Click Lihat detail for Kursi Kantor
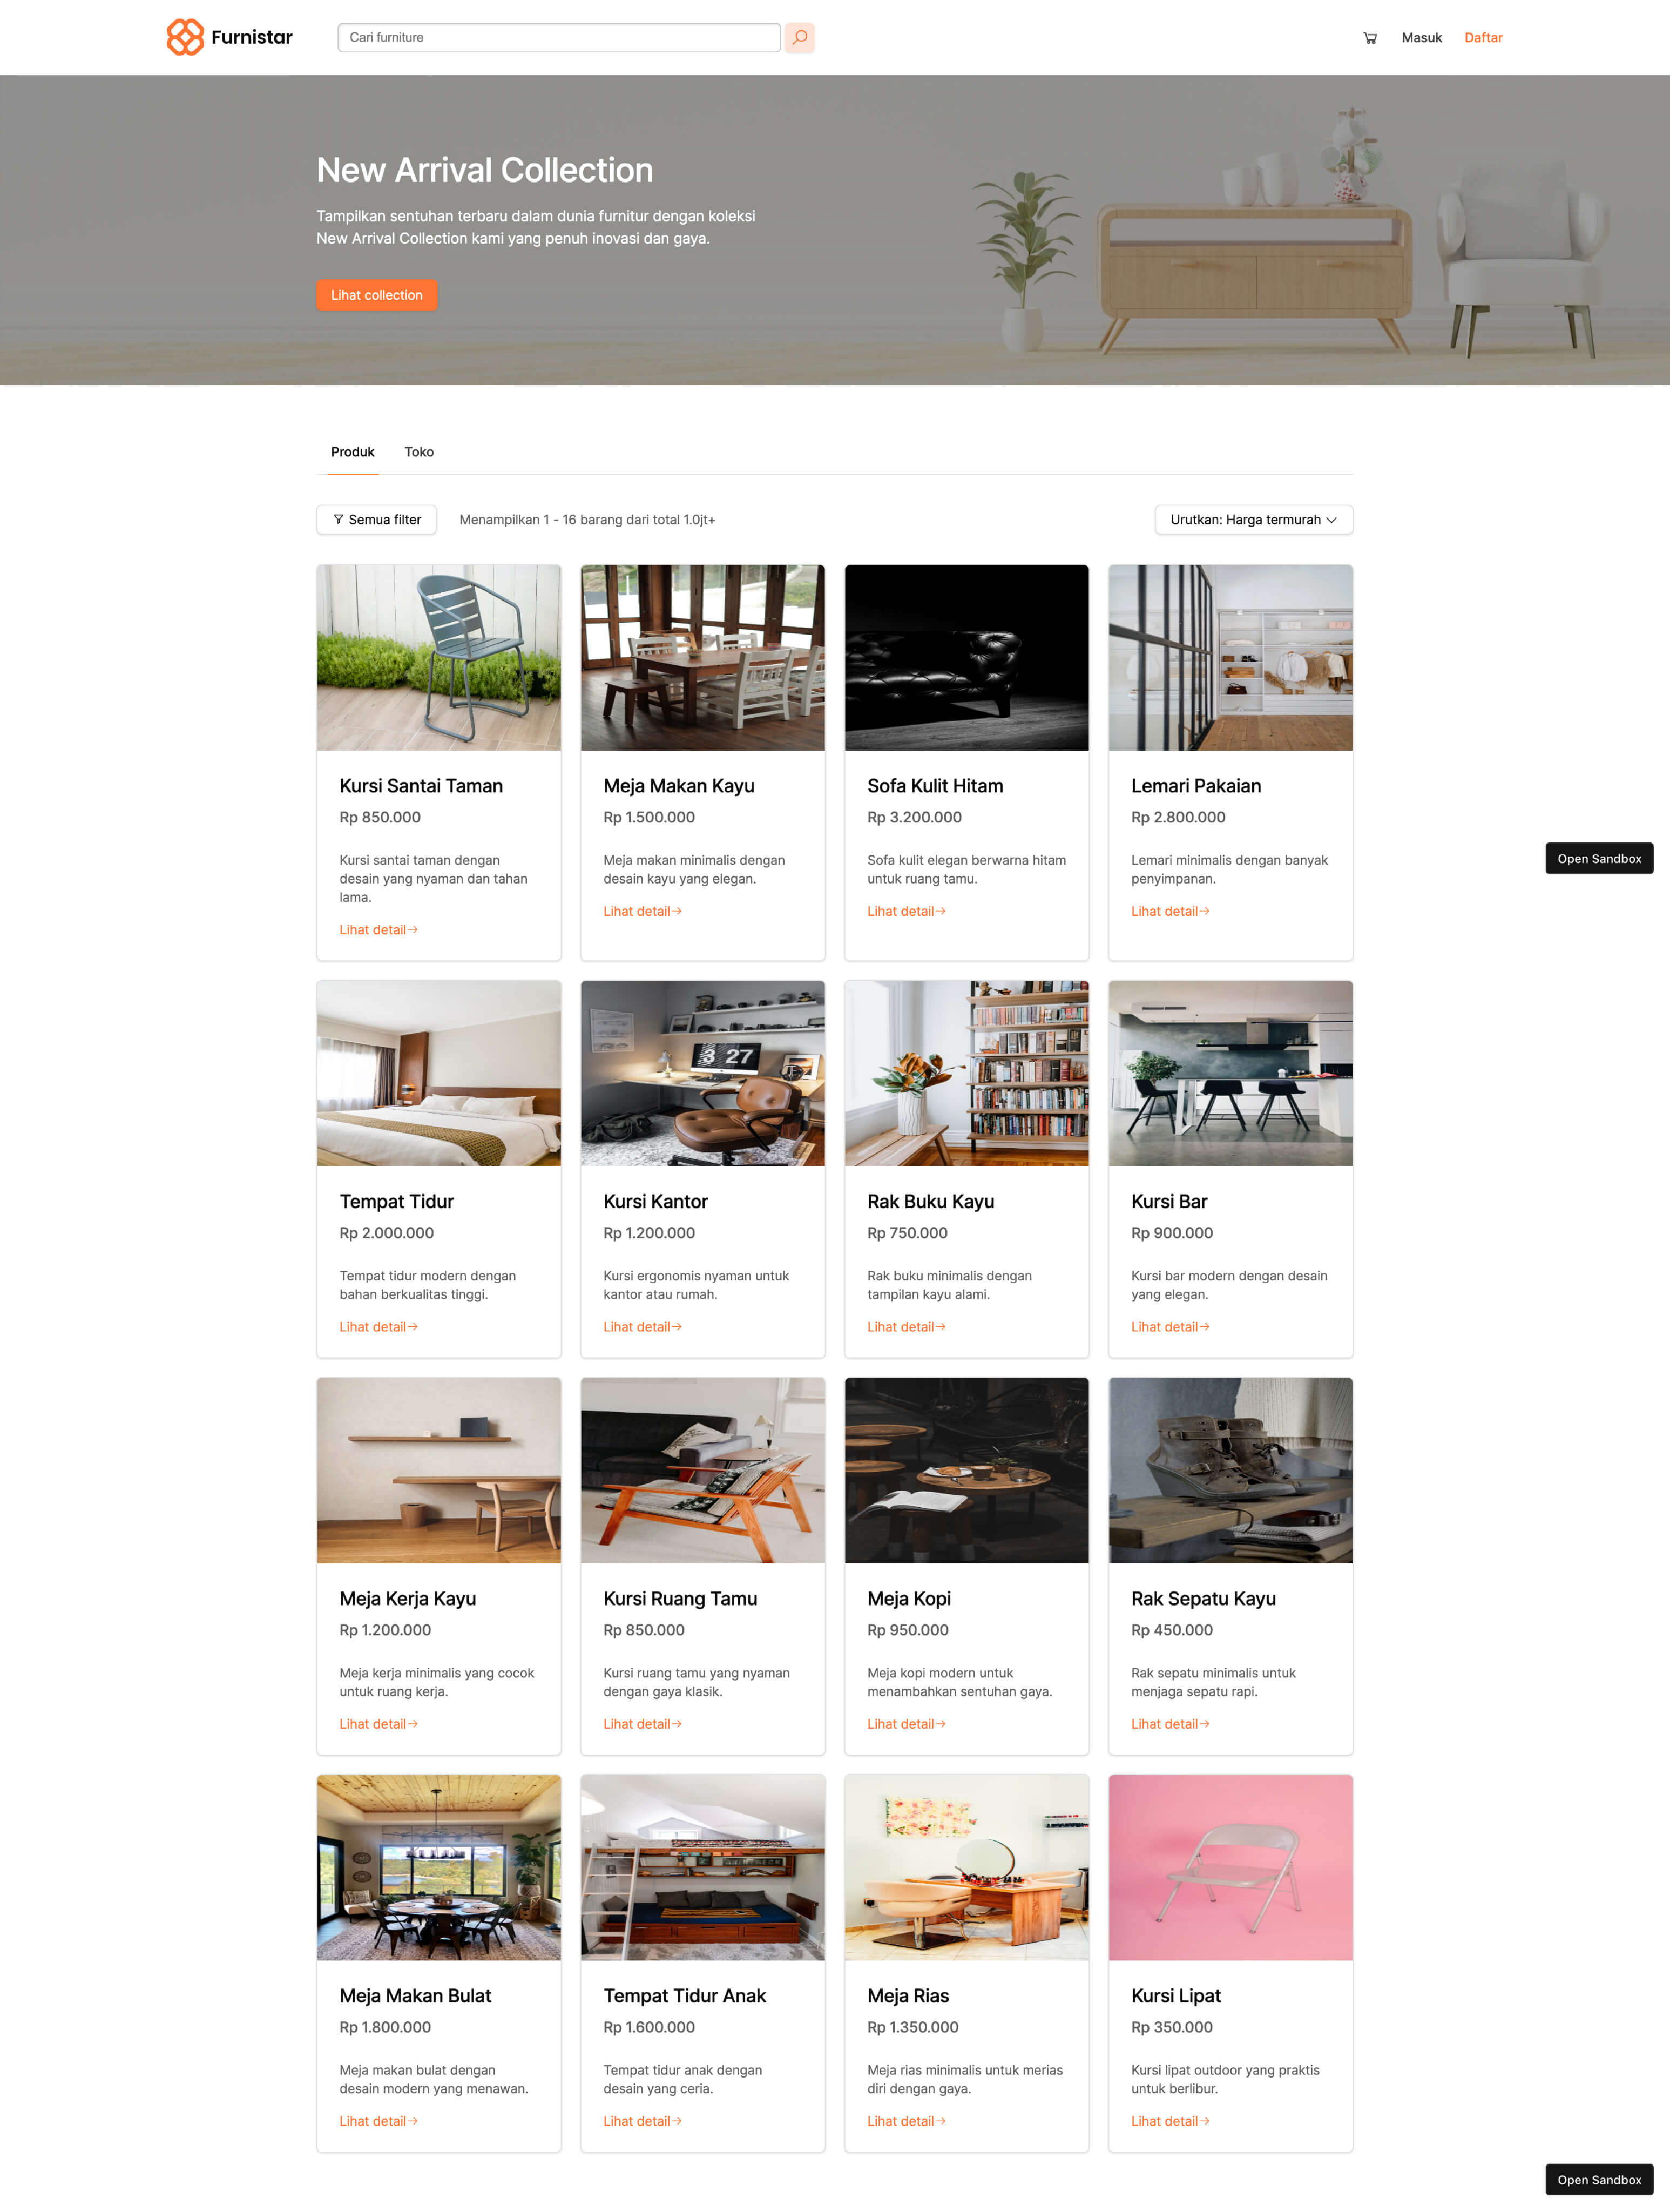1670x2212 pixels. tap(643, 1327)
